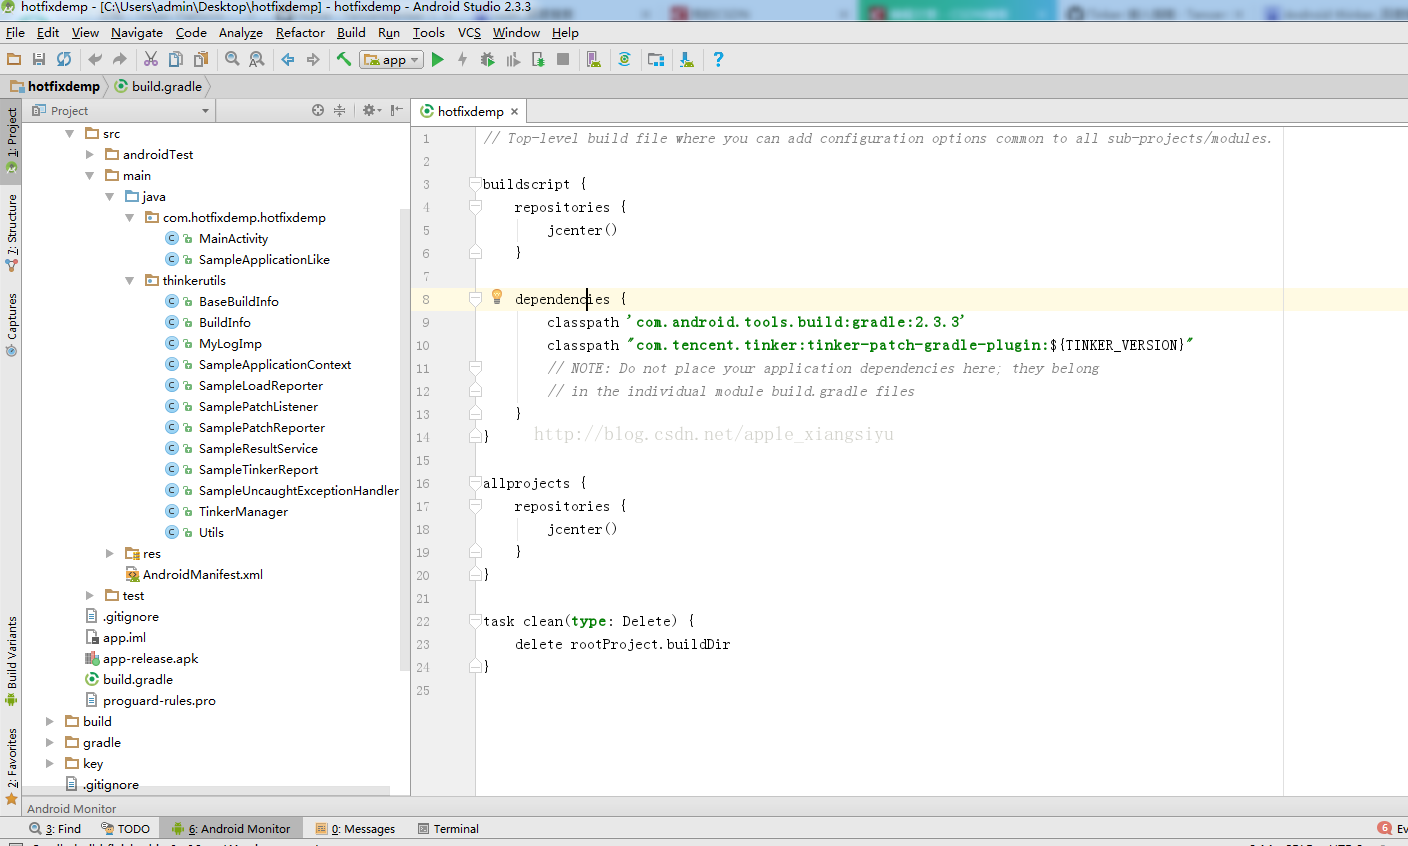Click the Open folder toolbar icon
This screenshot has height=846, width=1408.
(x=14, y=60)
